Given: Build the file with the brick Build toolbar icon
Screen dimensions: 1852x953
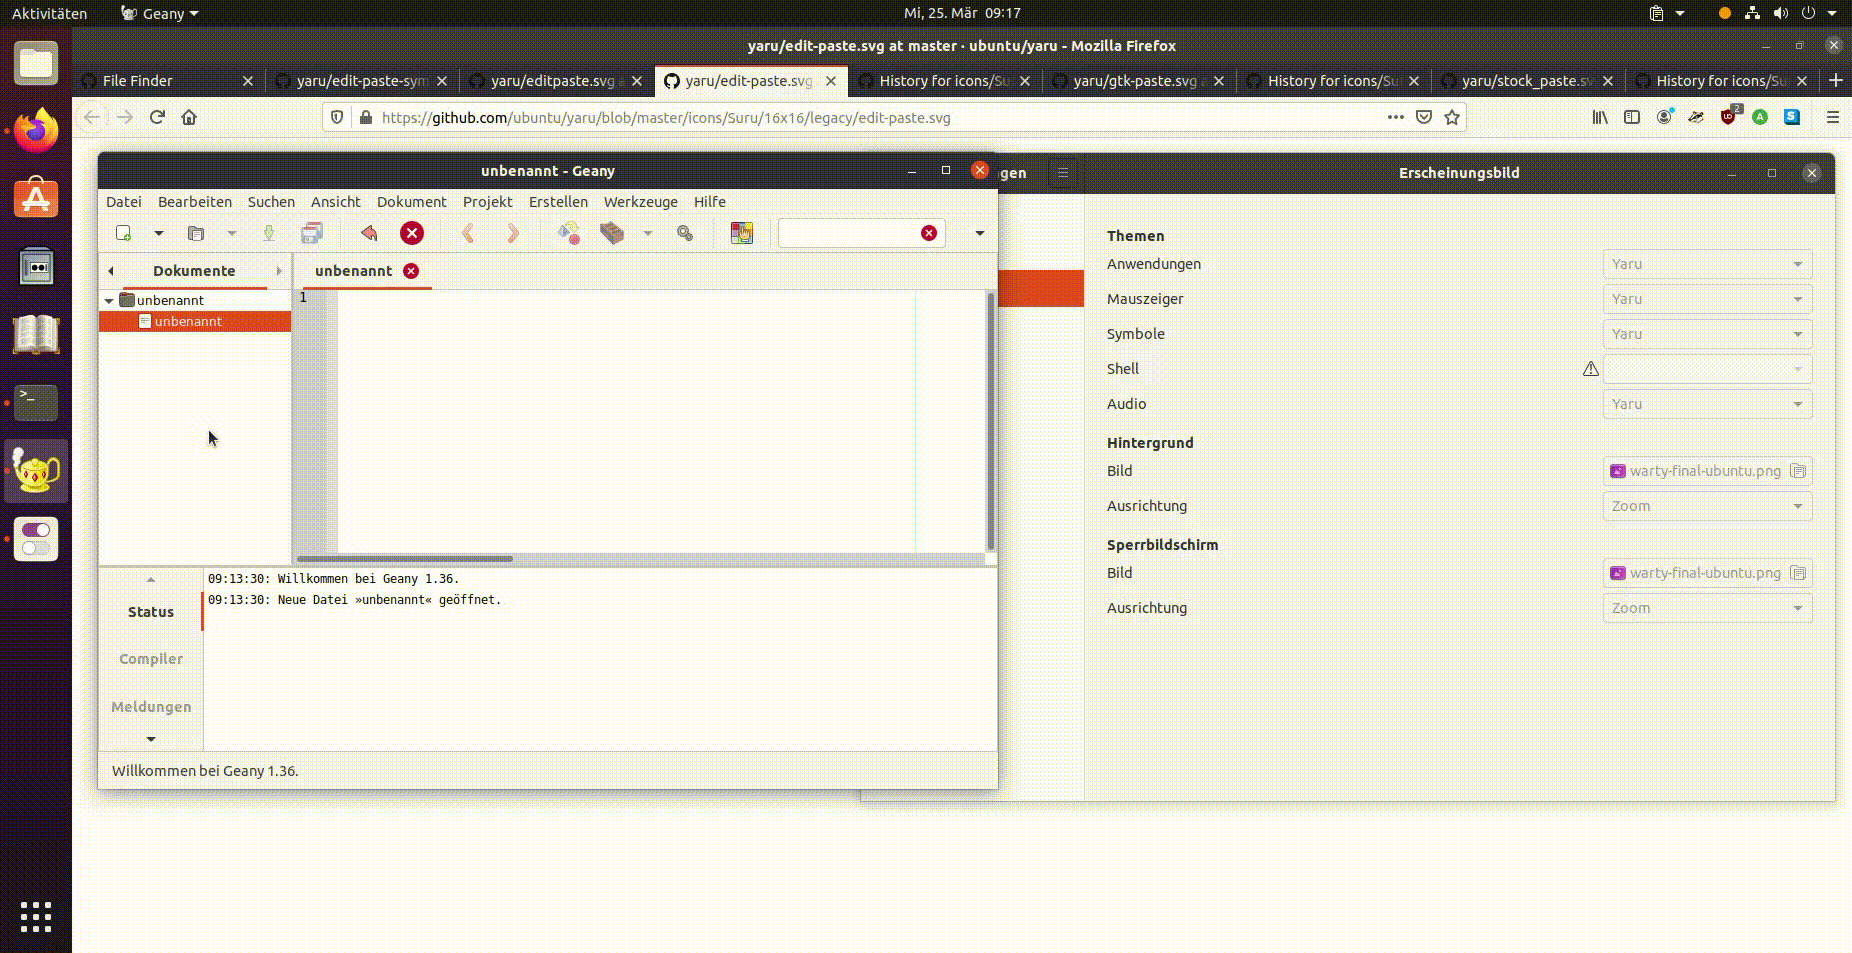Looking at the screenshot, I should pos(612,233).
